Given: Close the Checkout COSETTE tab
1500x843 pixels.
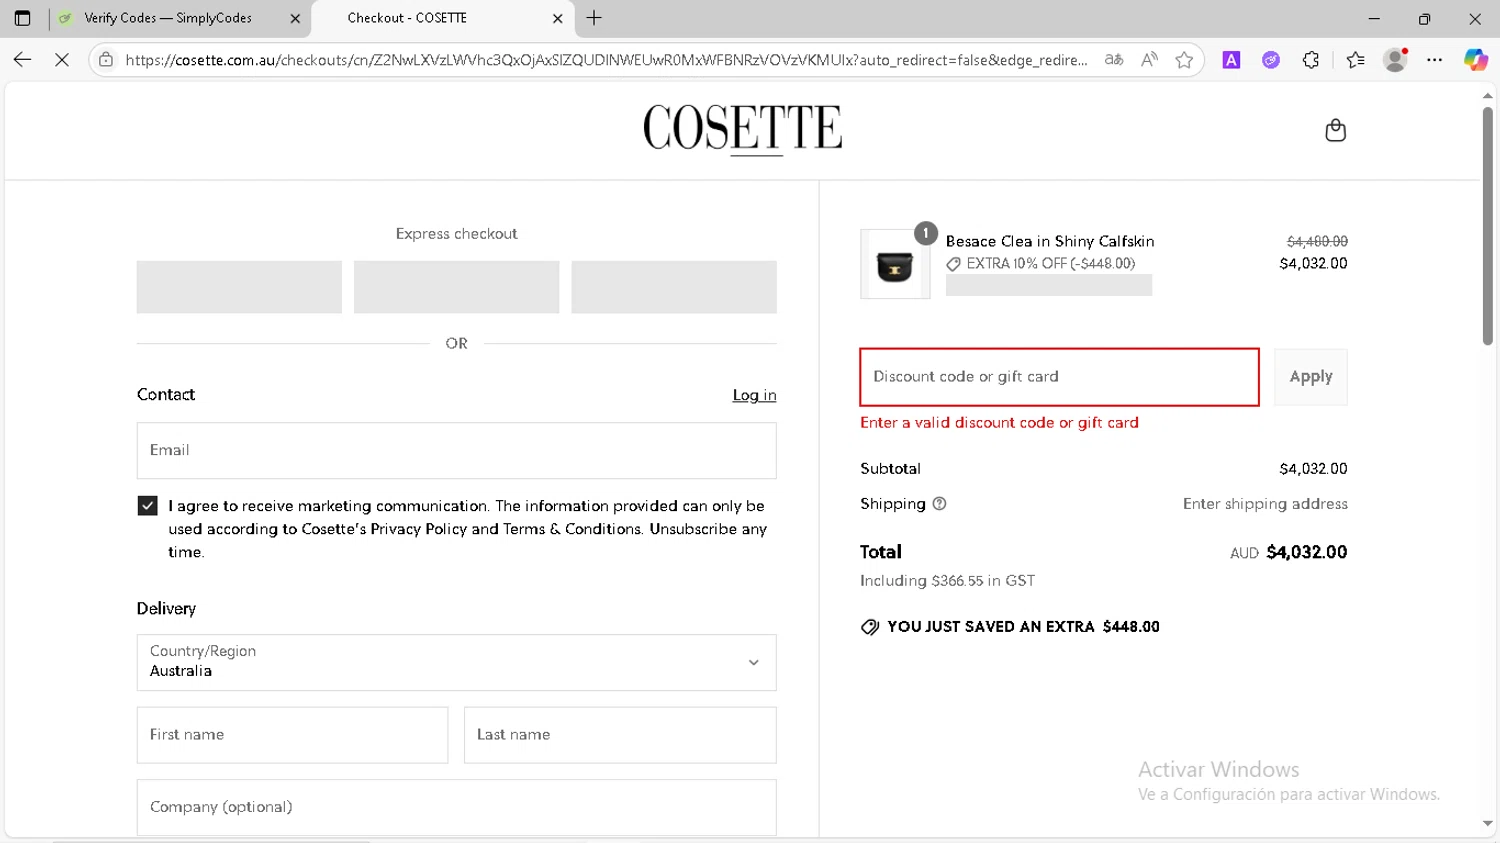Looking at the screenshot, I should coord(557,18).
